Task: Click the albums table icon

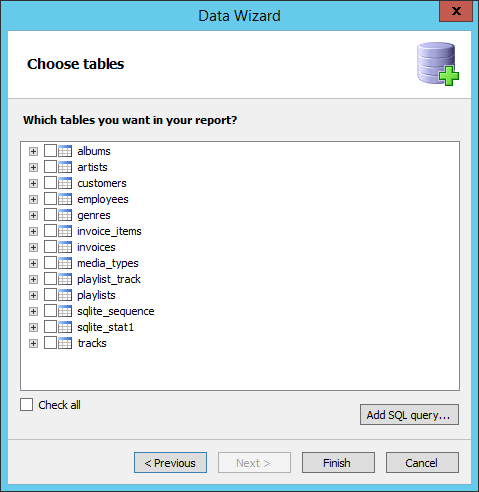Action: [x=65, y=151]
